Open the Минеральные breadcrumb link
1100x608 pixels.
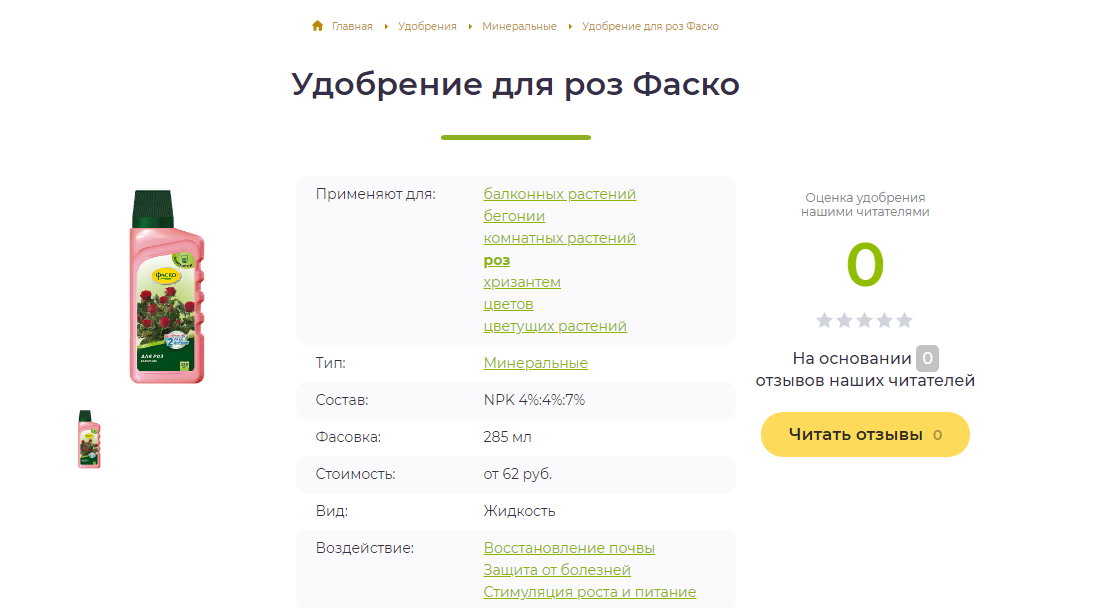click(519, 27)
